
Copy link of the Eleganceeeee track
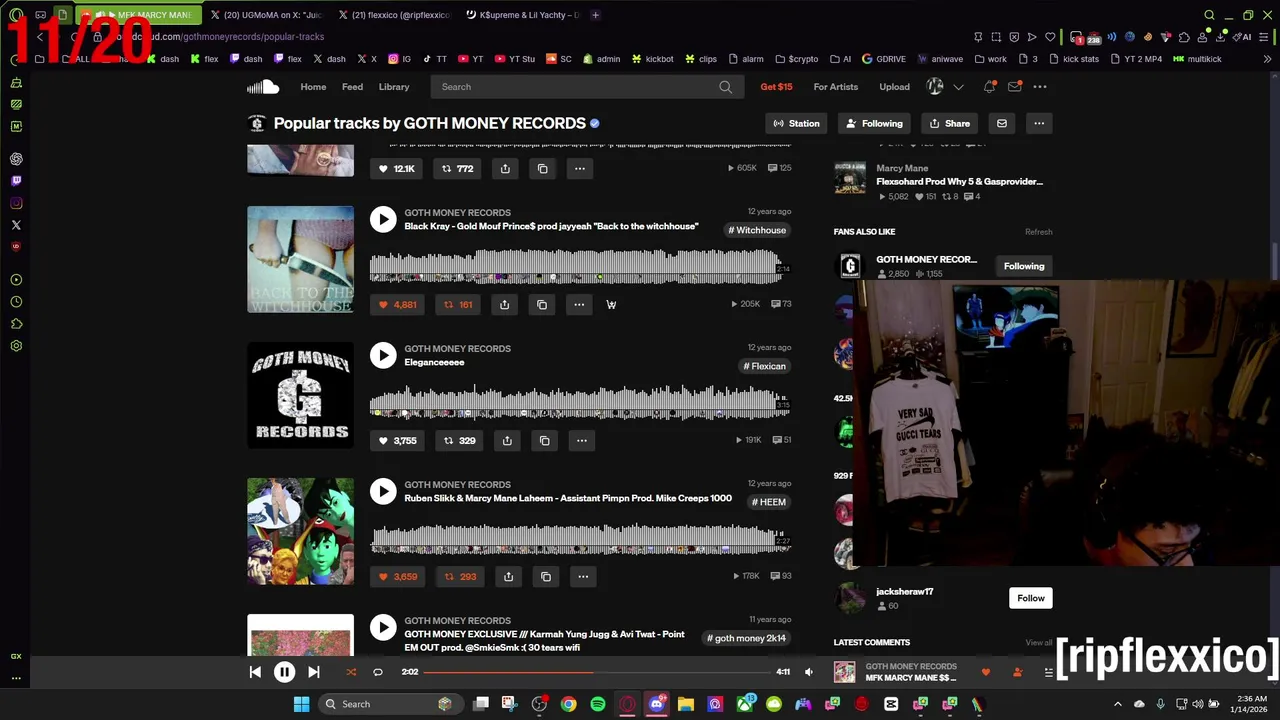[x=544, y=440]
